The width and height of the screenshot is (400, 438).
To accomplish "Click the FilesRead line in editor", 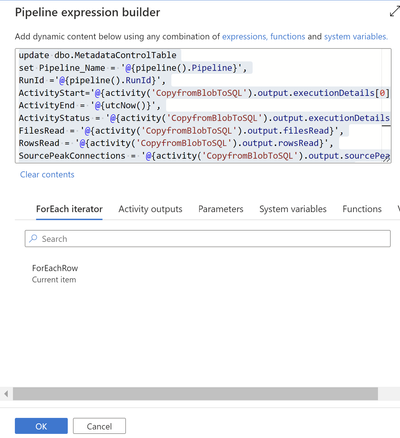I will click(x=181, y=131).
